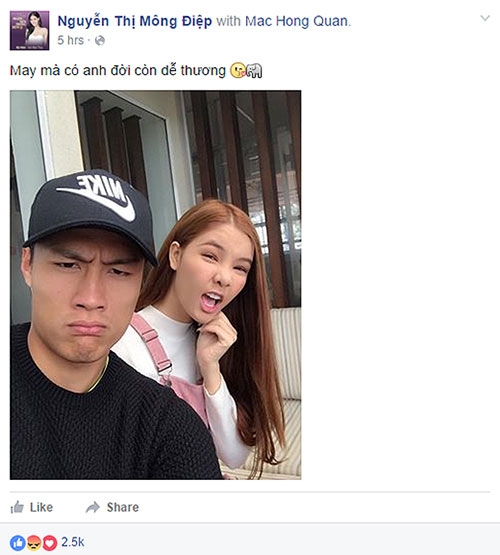The image size is (500, 555).
Task: Open Mac Hong Quan profile link
Action: pos(297,21)
